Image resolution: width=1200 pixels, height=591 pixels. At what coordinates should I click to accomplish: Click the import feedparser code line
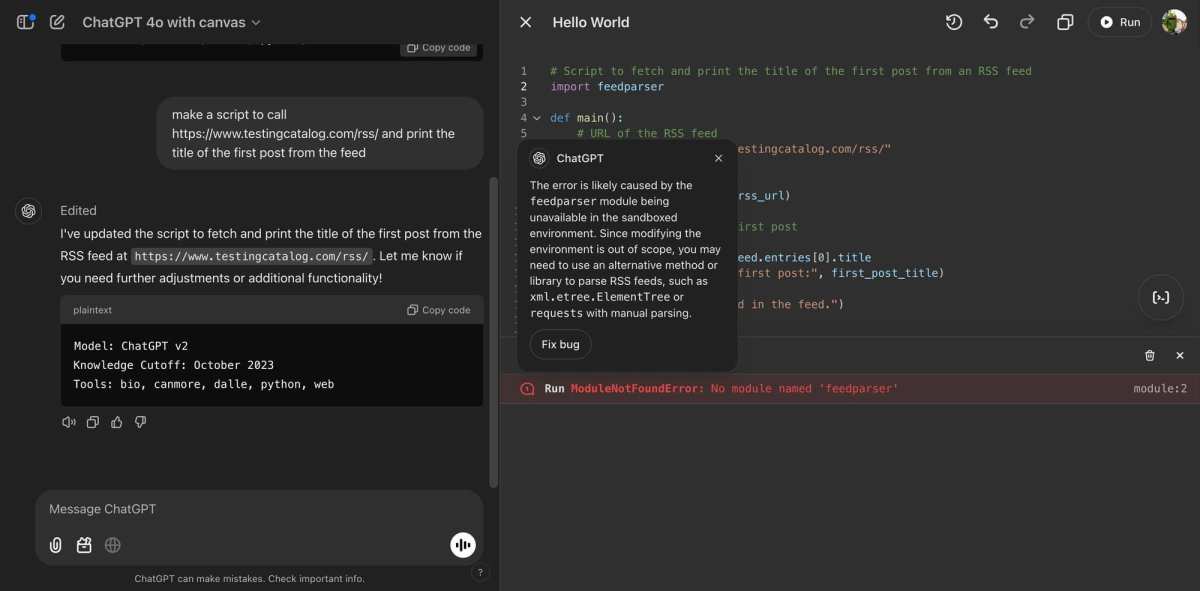click(x=607, y=86)
